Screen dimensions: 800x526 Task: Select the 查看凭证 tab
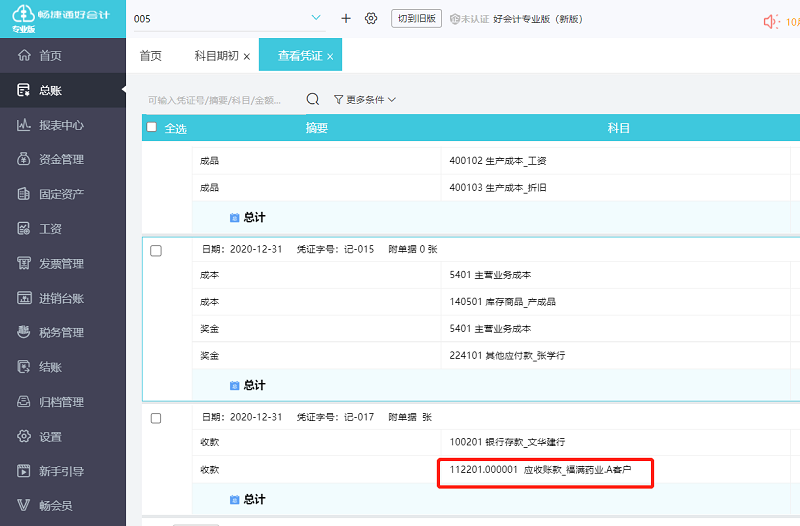click(300, 56)
